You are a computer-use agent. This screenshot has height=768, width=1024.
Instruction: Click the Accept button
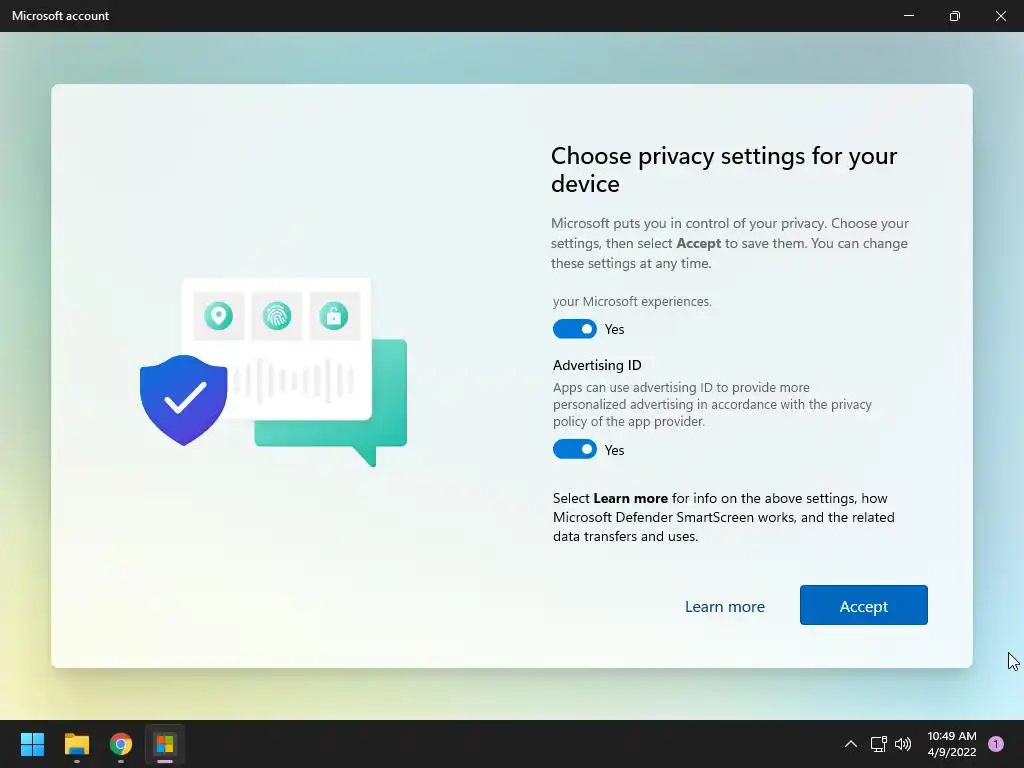[863, 605]
